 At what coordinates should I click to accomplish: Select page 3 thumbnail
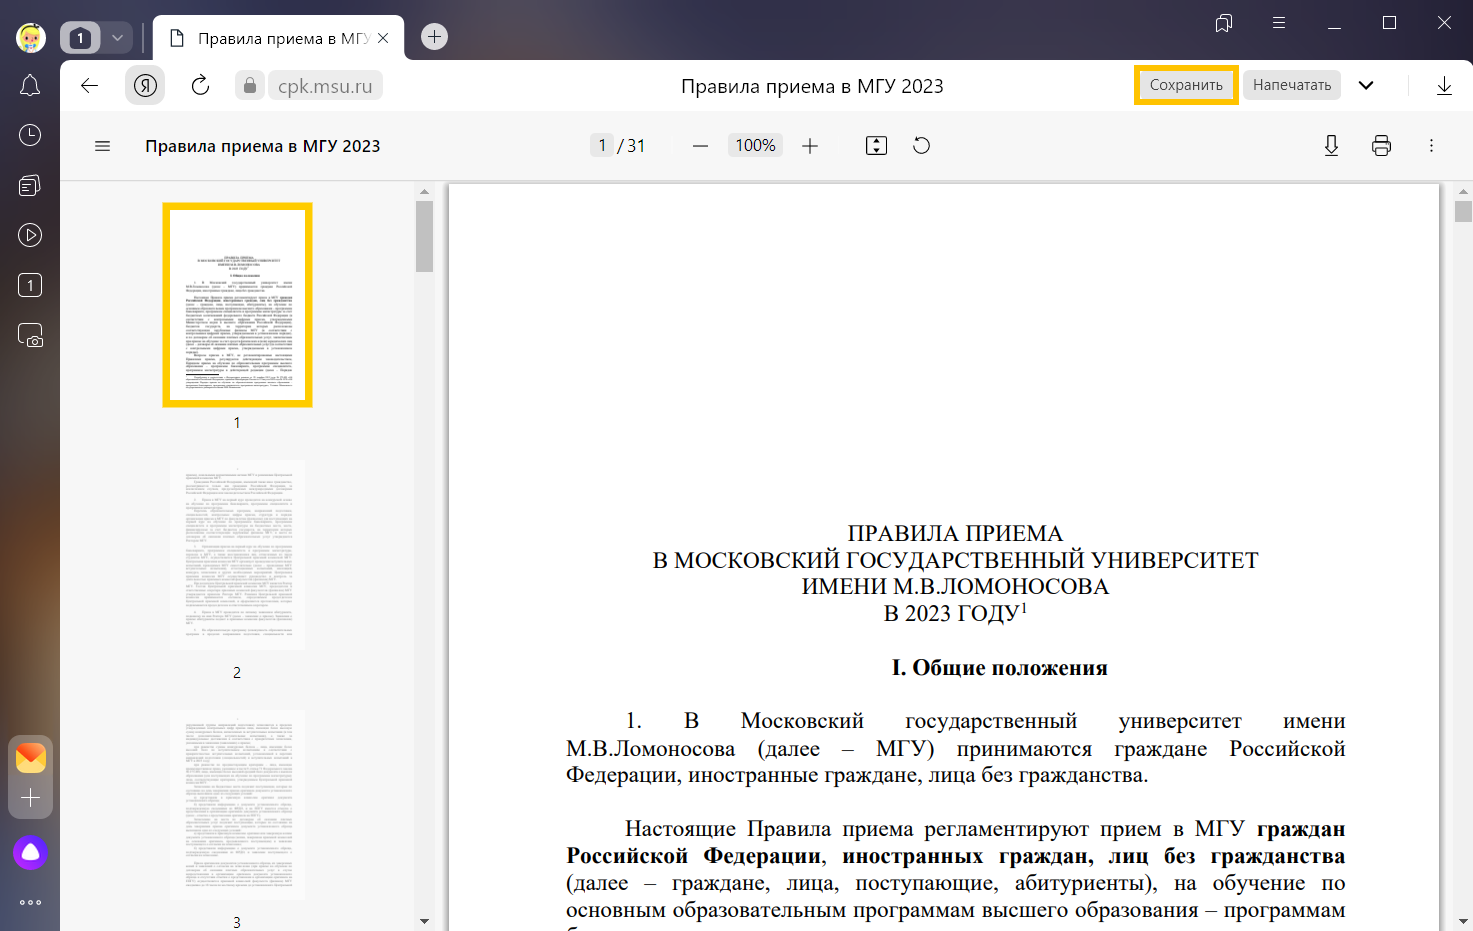tap(237, 805)
